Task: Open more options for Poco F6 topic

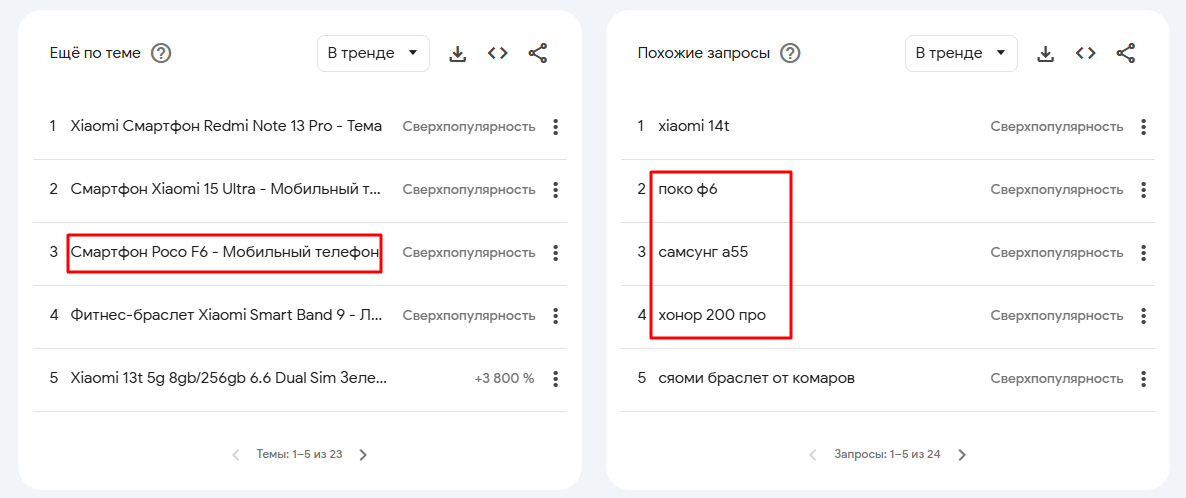Action: tap(556, 252)
